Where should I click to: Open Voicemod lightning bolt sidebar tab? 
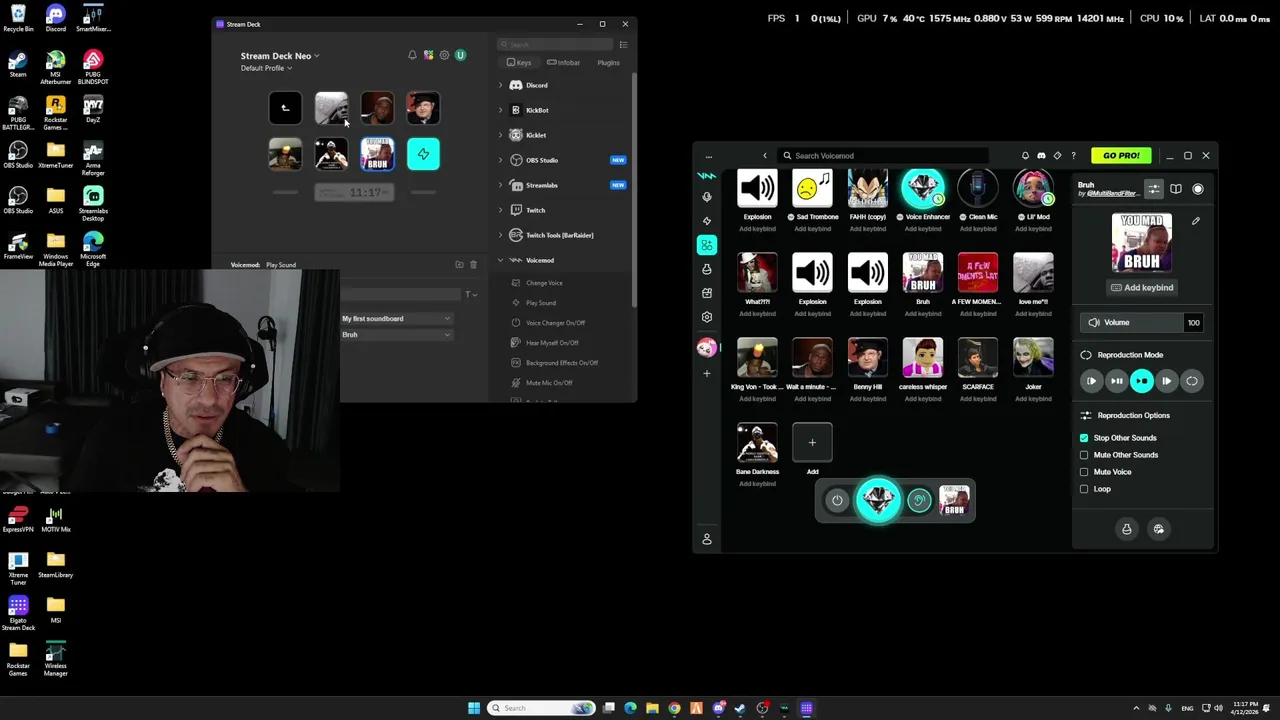point(707,221)
